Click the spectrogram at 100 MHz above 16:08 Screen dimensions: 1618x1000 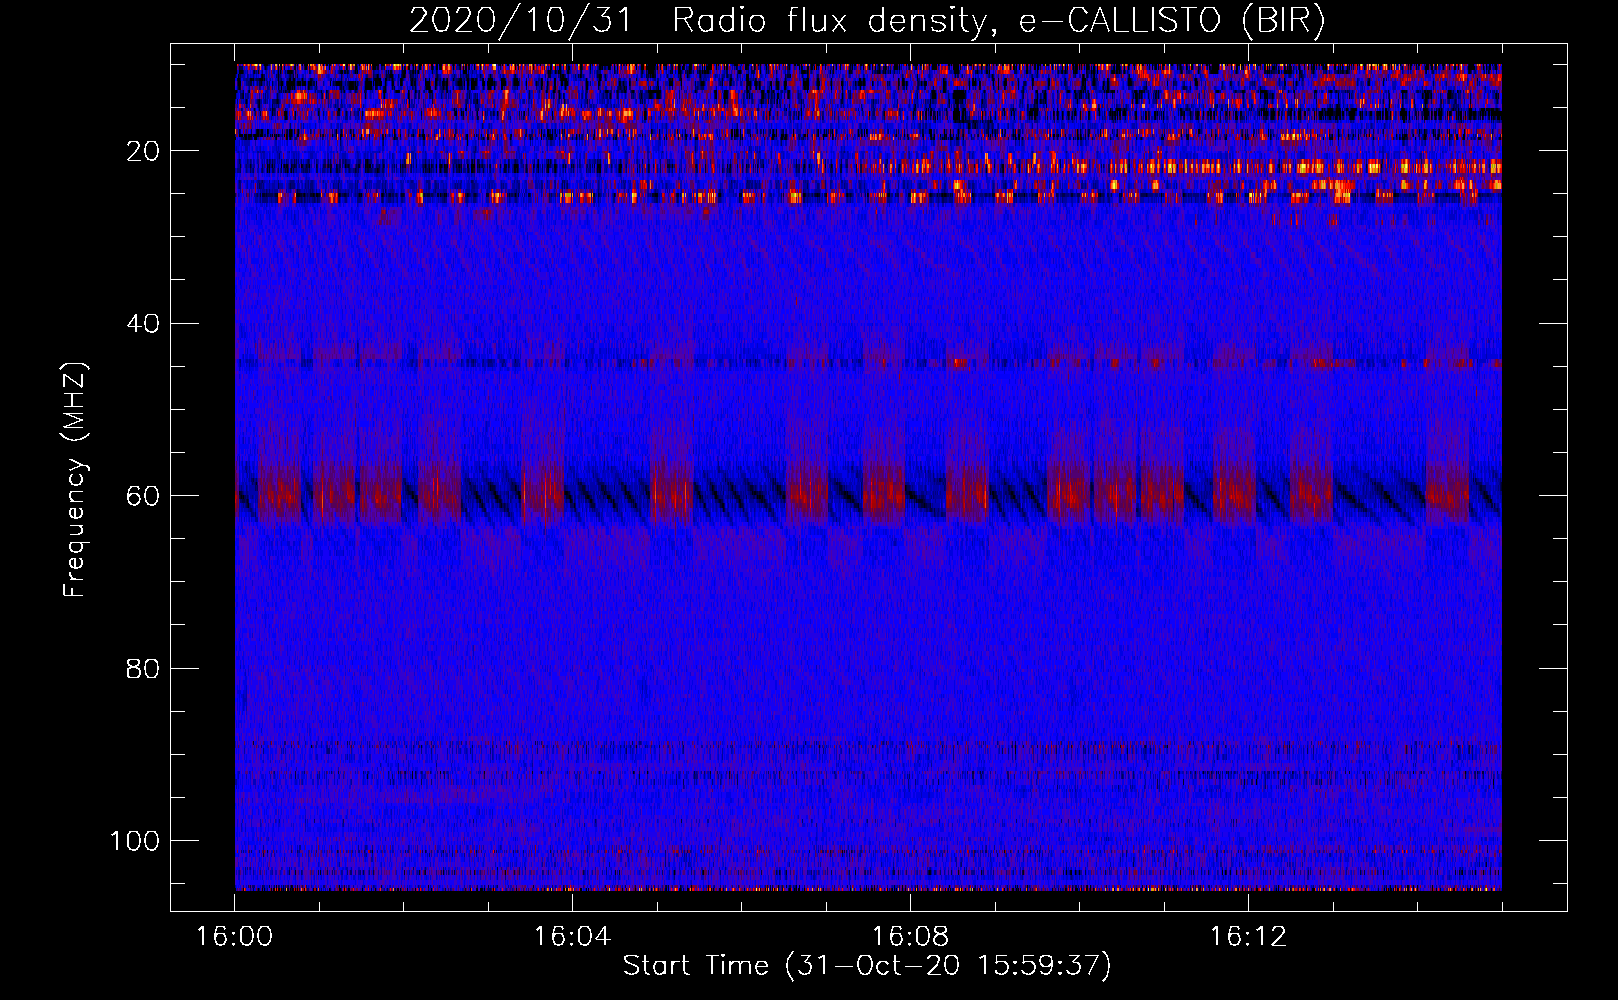click(910, 840)
